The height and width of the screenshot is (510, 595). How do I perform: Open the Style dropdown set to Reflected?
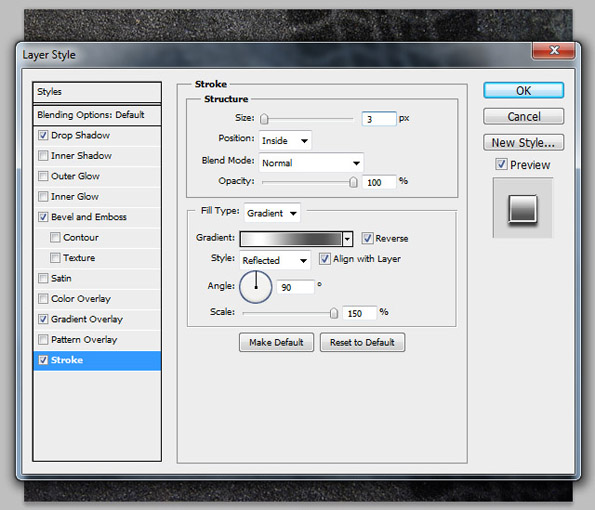(275, 260)
